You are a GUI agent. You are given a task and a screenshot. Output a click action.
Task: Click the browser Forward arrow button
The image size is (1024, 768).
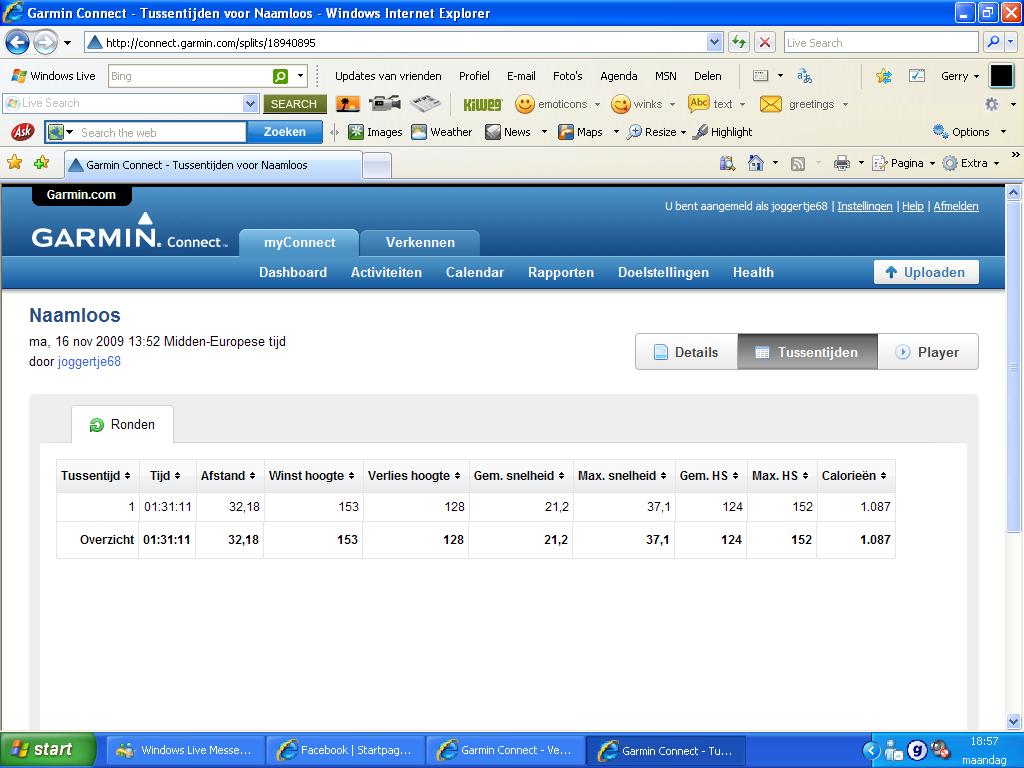45,43
